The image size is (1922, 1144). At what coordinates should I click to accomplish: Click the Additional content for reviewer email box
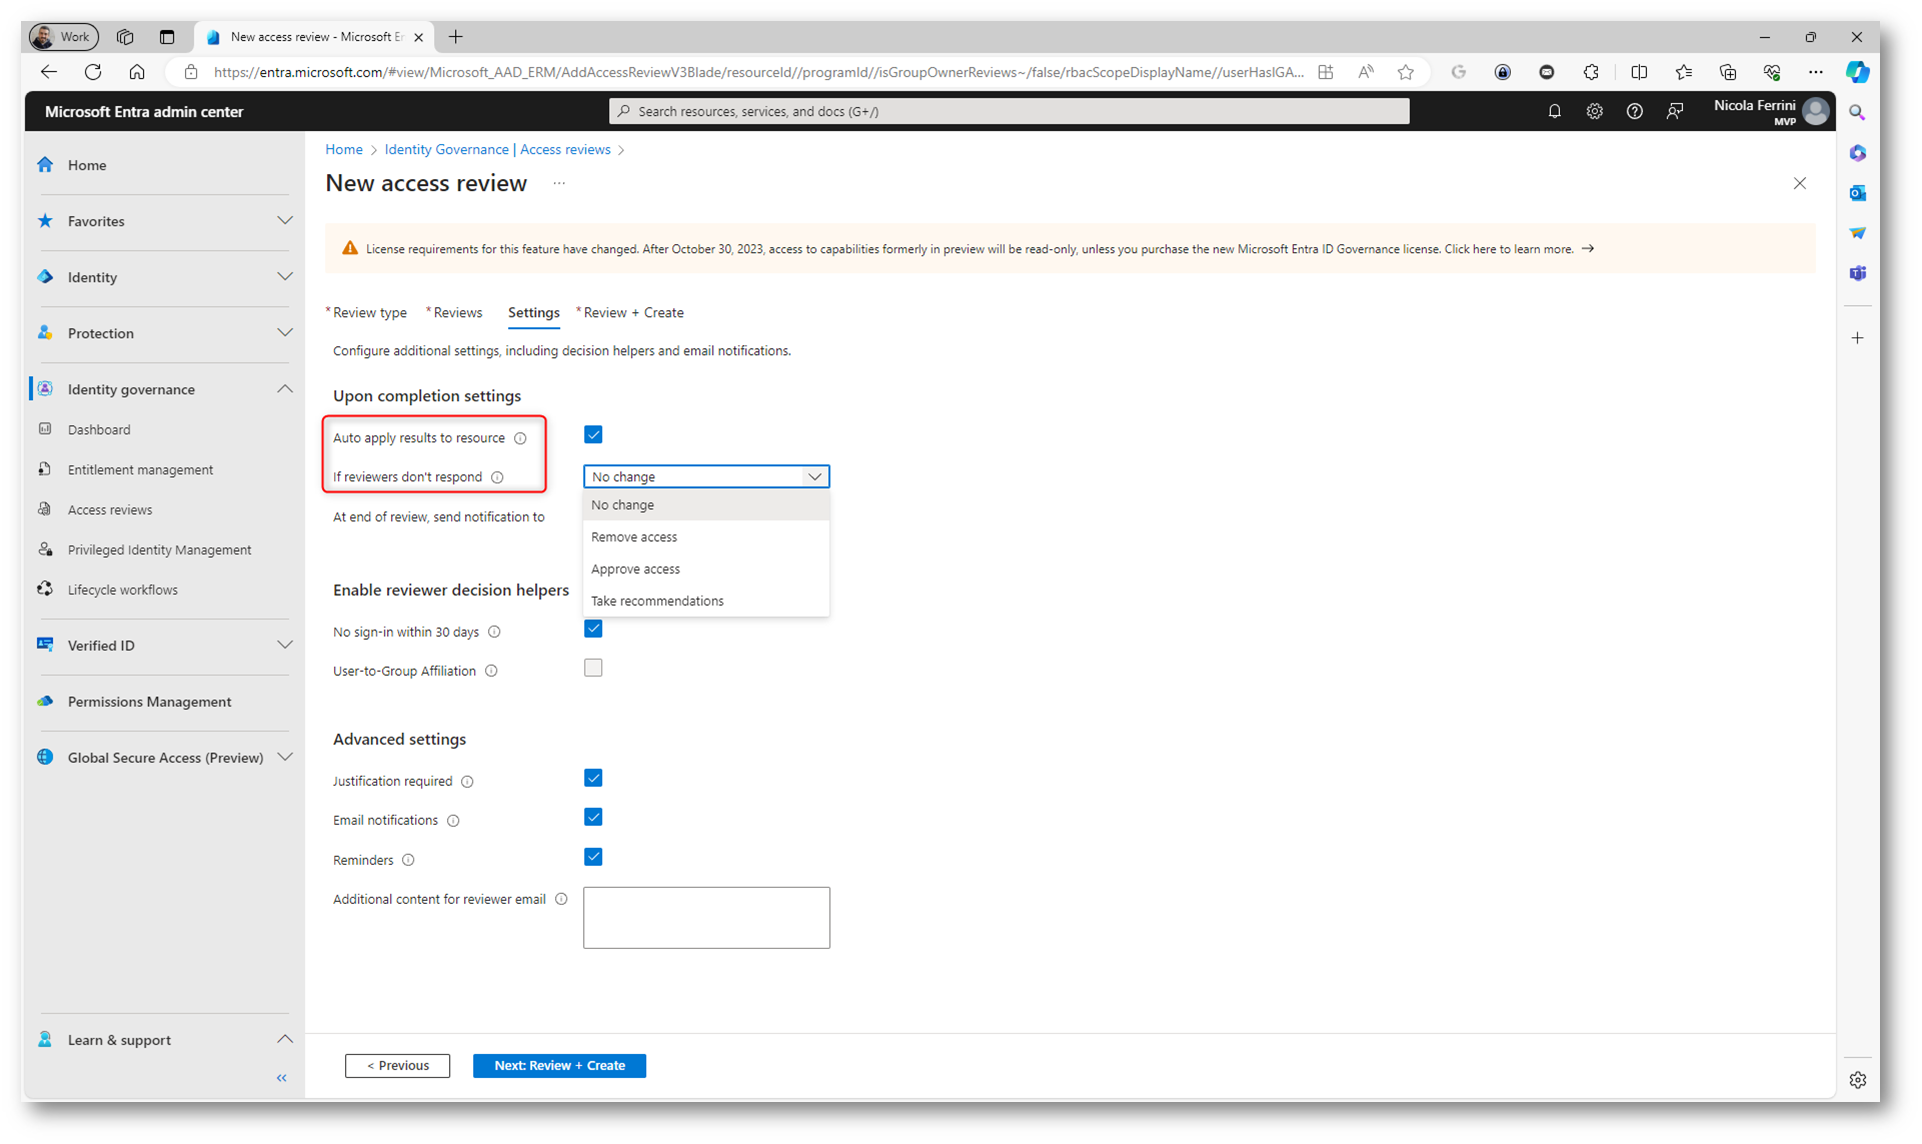click(x=706, y=918)
